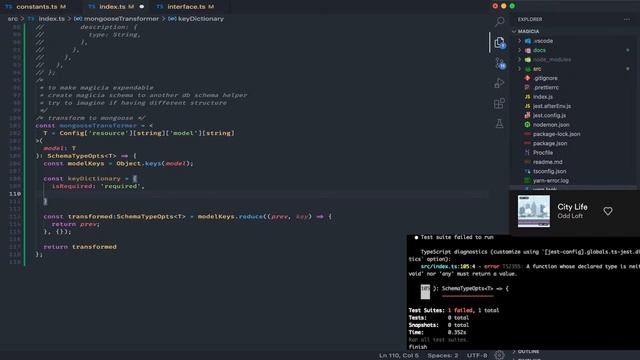Click the UTF-8 encoding status item
Image resolution: width=640 pixels, height=360 pixels.
(x=477, y=356)
